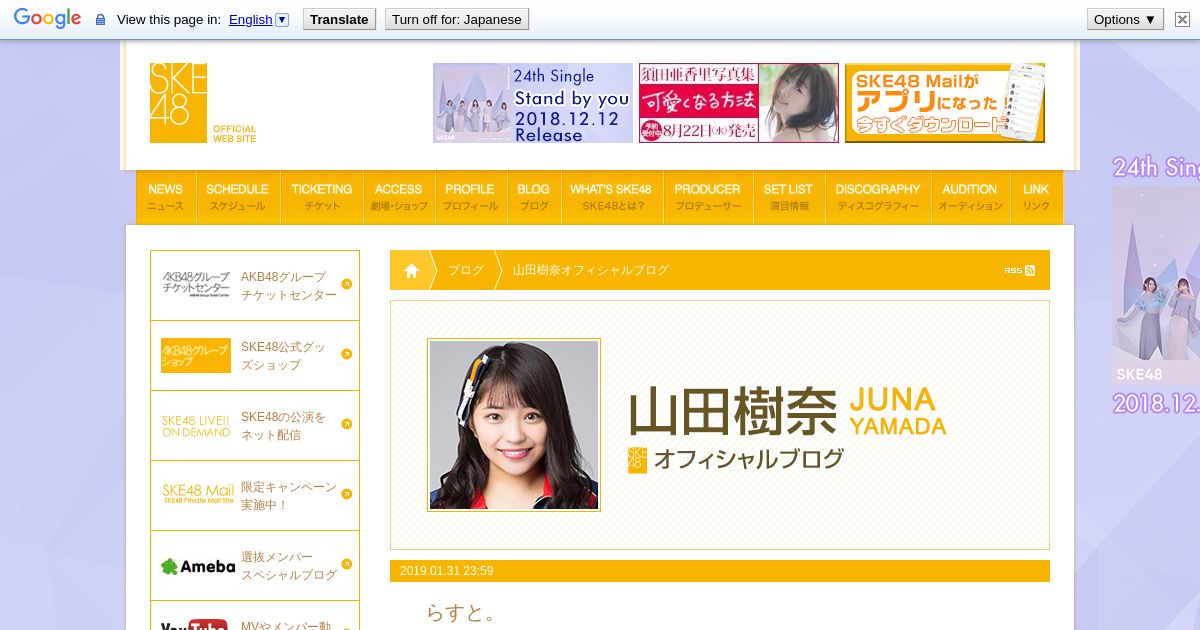Click Juna Yamada profile photo
Image resolution: width=1200 pixels, height=630 pixels.
point(514,425)
